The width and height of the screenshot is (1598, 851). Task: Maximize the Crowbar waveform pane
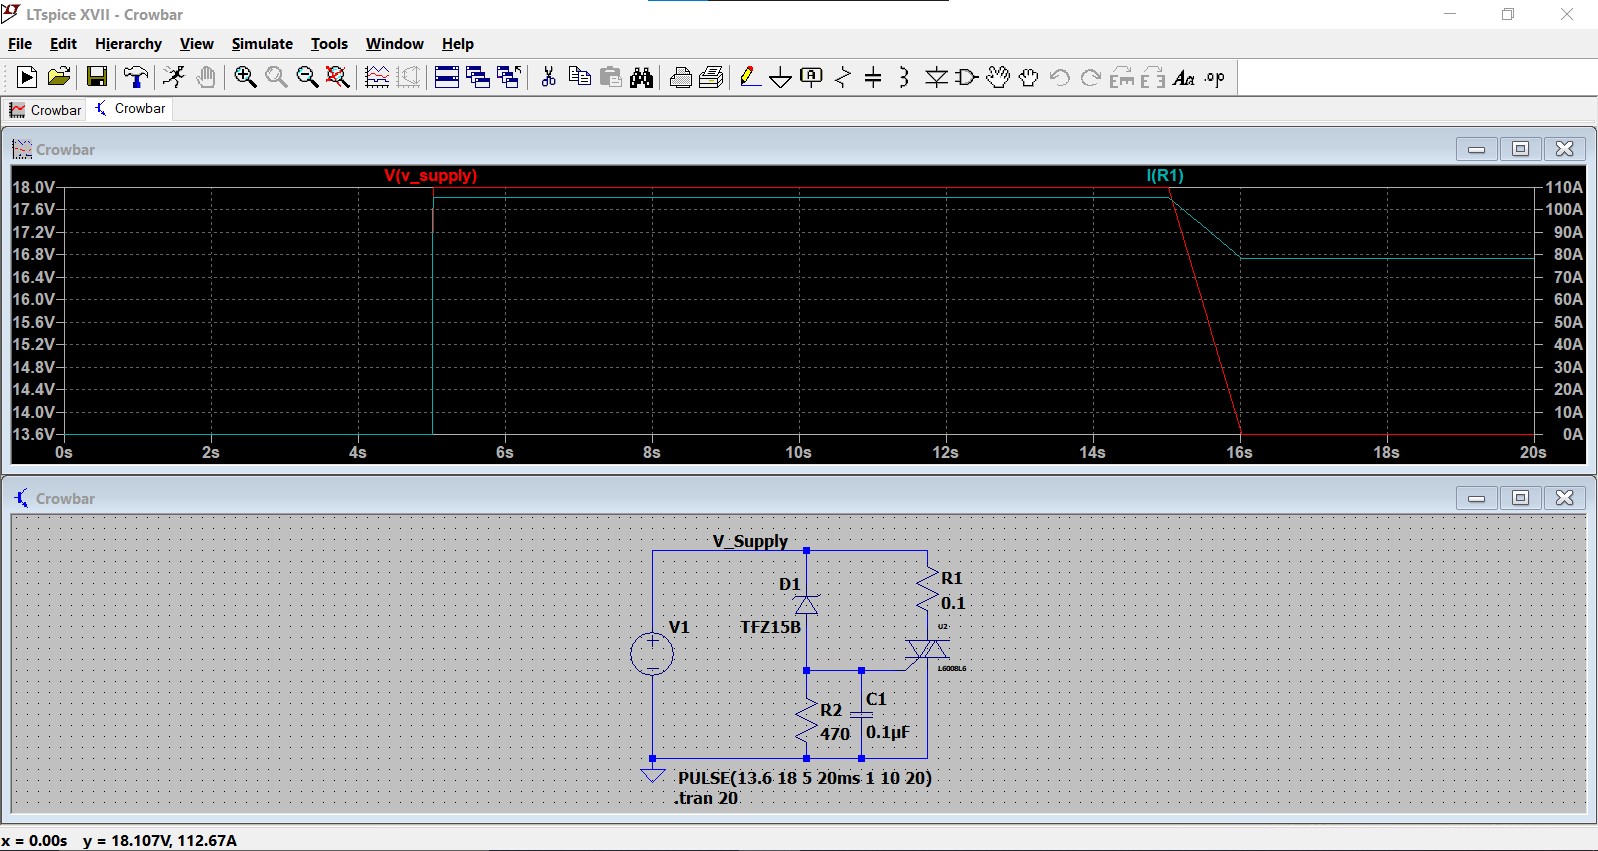[x=1520, y=149]
